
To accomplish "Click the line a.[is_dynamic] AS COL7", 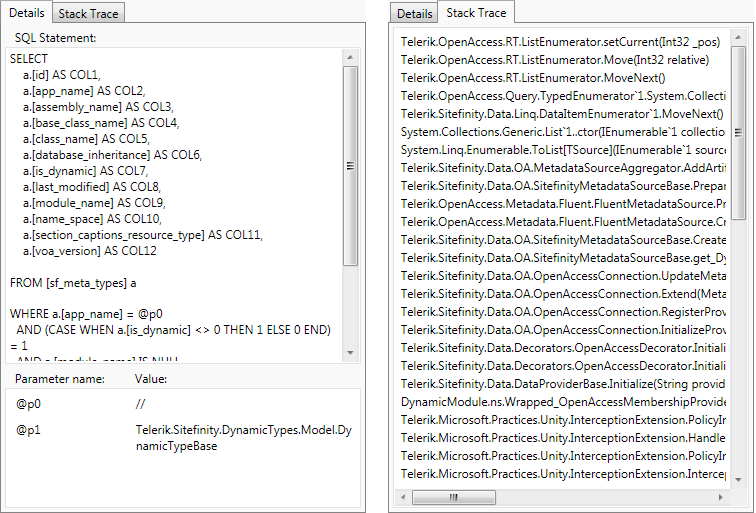I will click(85, 171).
